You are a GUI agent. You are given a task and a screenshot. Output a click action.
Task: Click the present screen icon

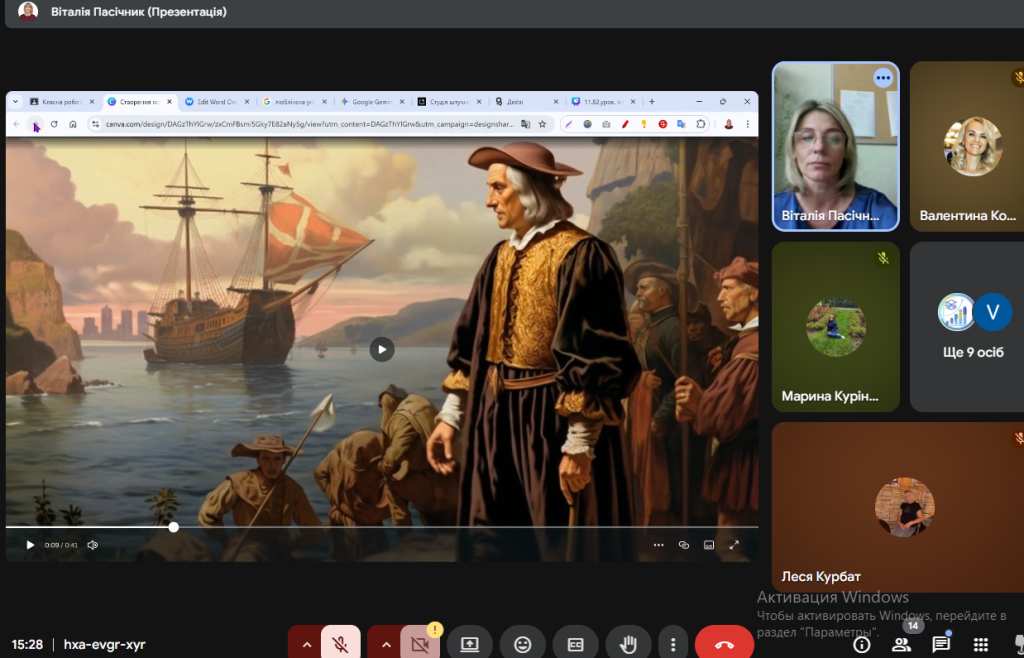(x=469, y=644)
